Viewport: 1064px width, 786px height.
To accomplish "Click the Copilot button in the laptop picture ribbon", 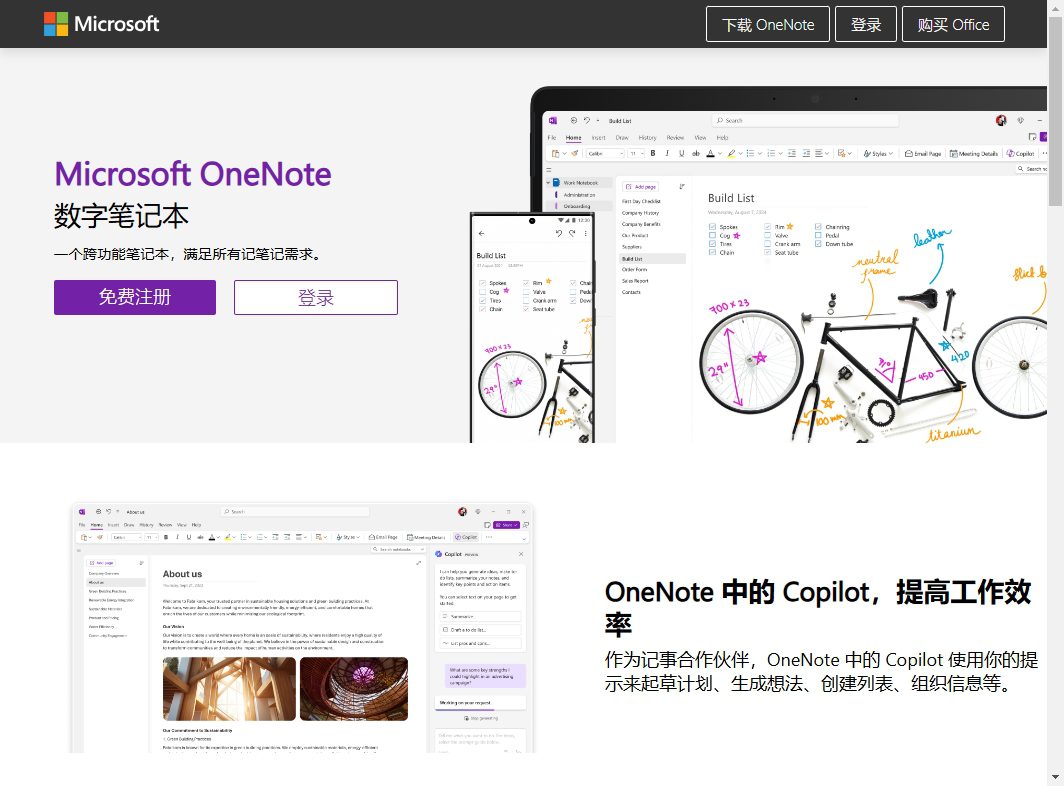I will pos(1021,153).
